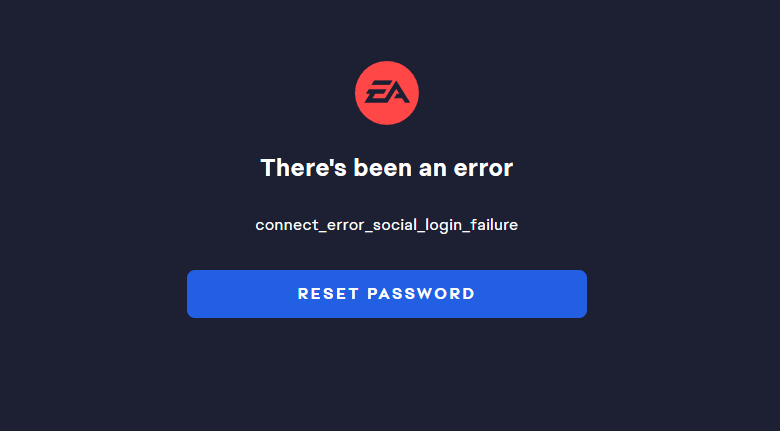Click the circular Electronic Arts emblem
780x431 pixels.
(x=387, y=93)
